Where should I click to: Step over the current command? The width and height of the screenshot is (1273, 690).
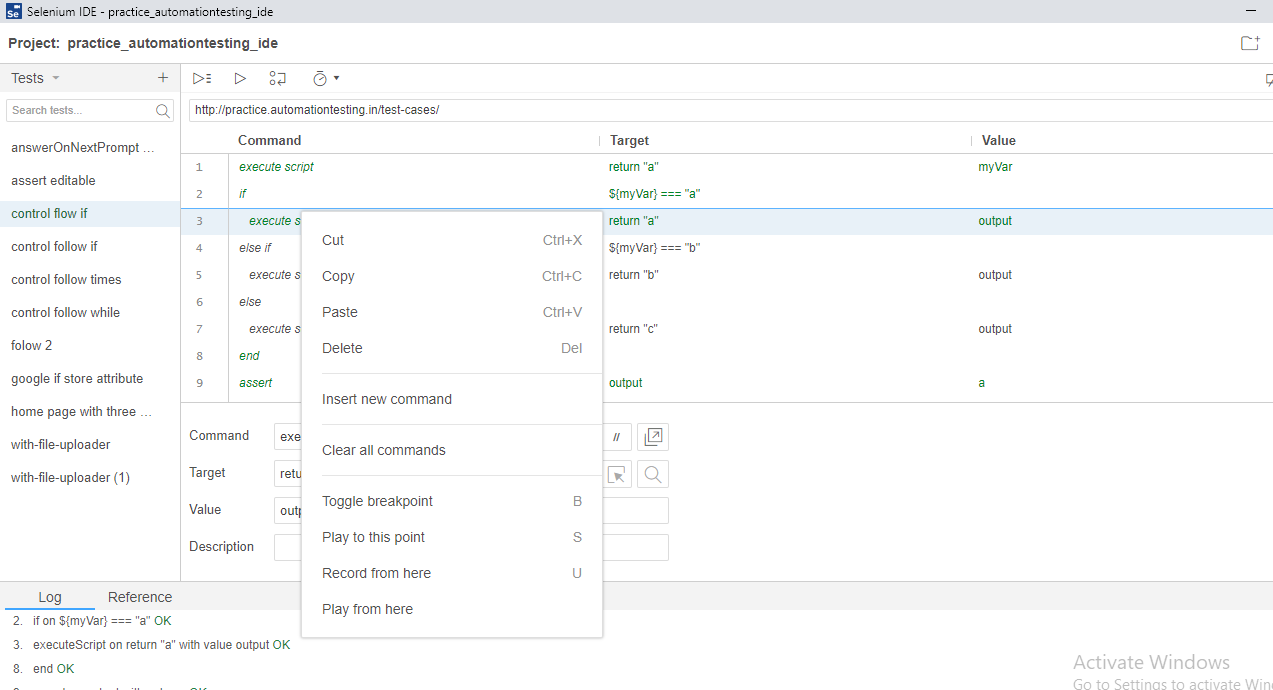coord(278,78)
